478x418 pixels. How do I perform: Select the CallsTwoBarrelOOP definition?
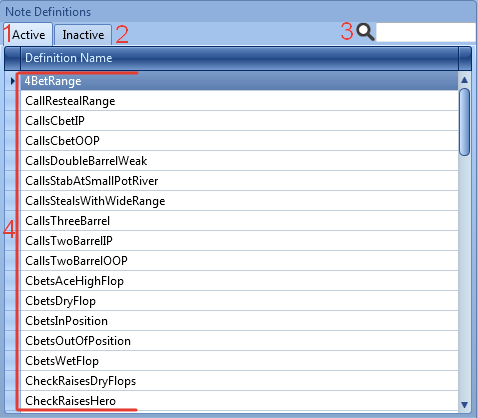coord(239,261)
